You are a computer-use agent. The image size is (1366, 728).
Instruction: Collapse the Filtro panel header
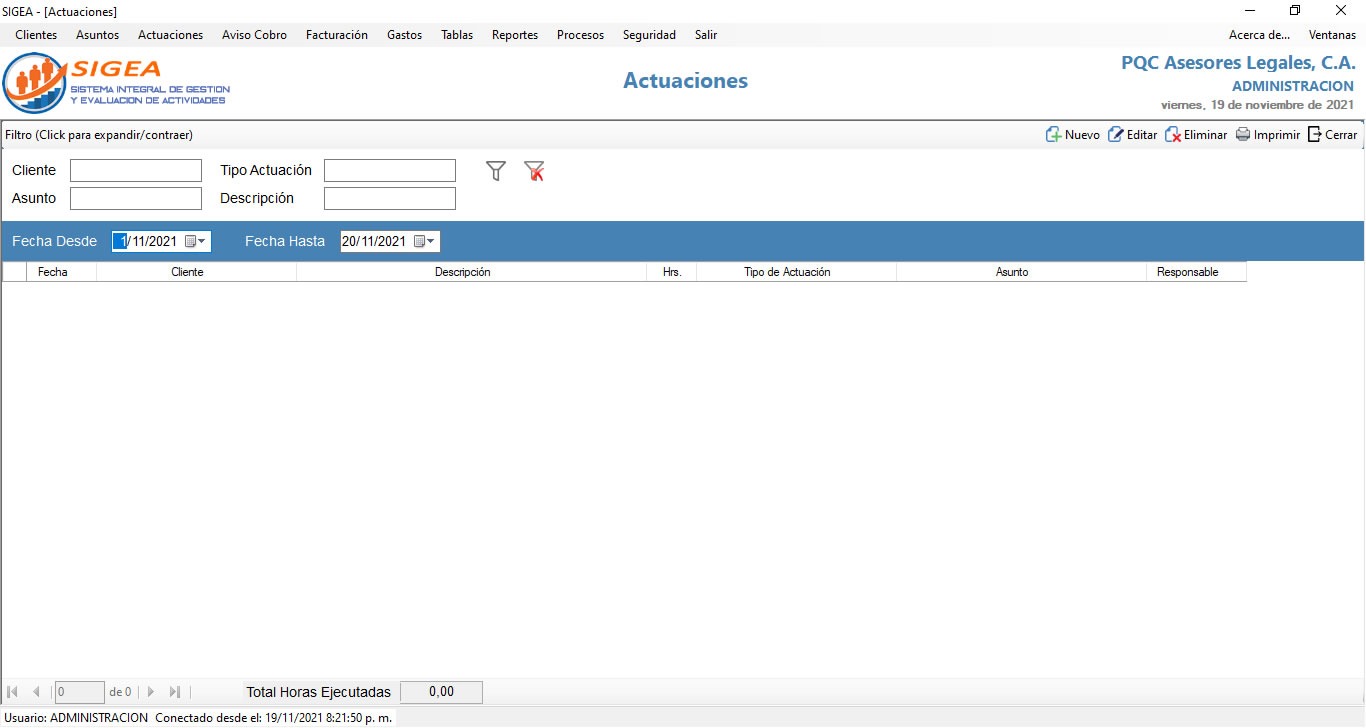point(99,135)
